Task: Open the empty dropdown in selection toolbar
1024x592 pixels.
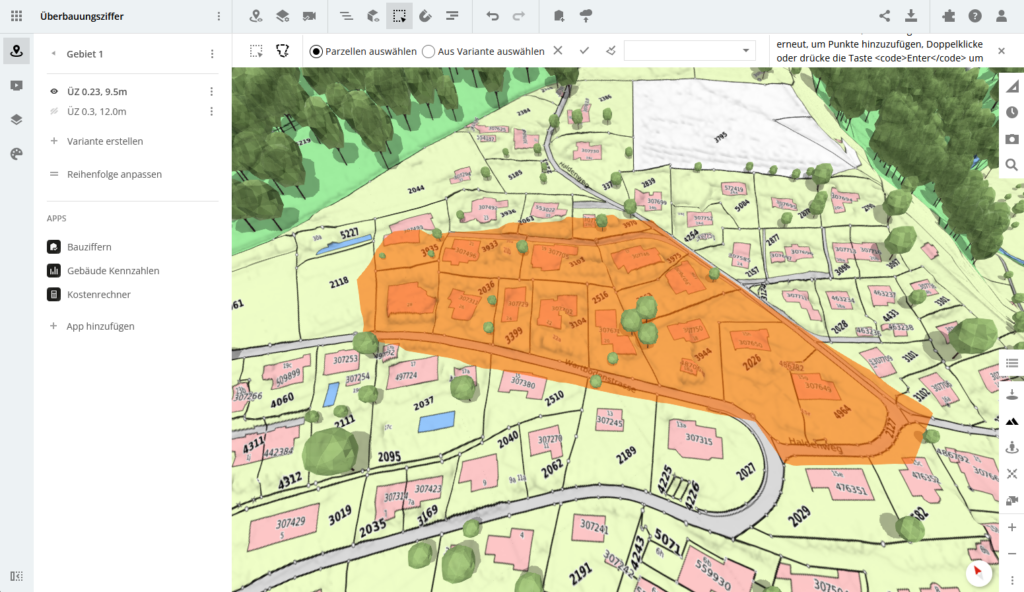Action: tap(689, 51)
